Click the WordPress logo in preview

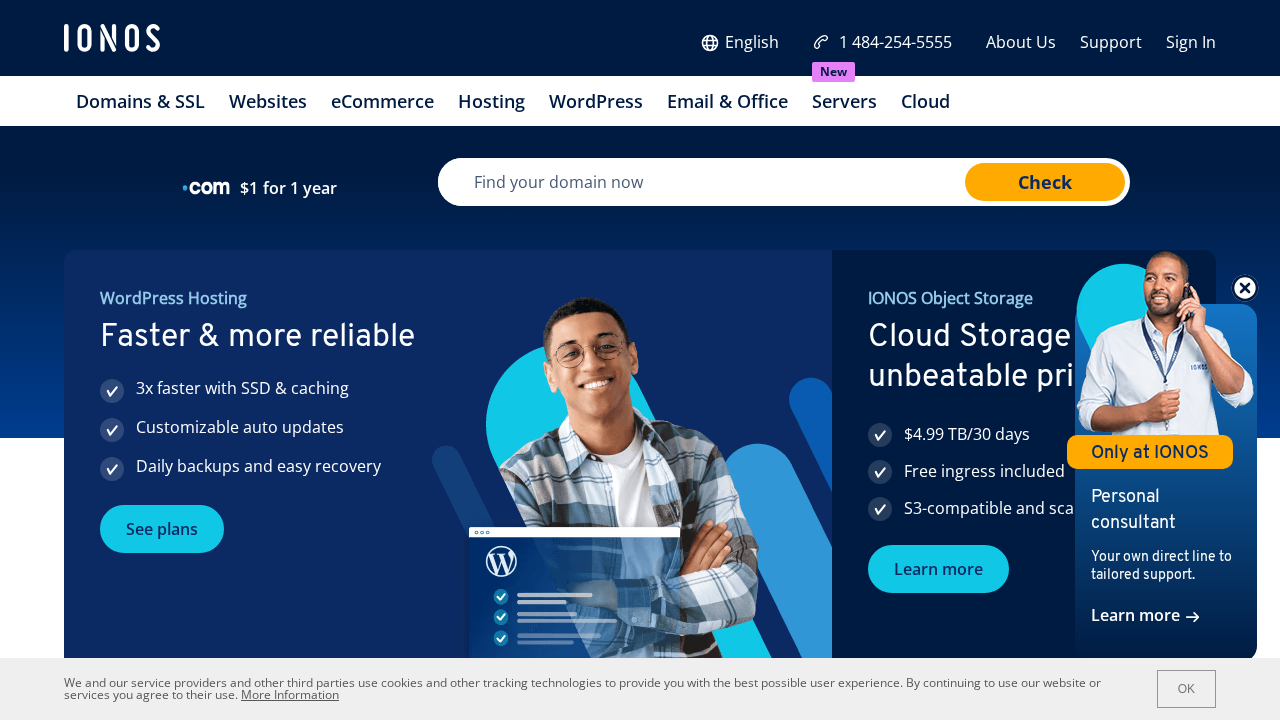[x=501, y=562]
